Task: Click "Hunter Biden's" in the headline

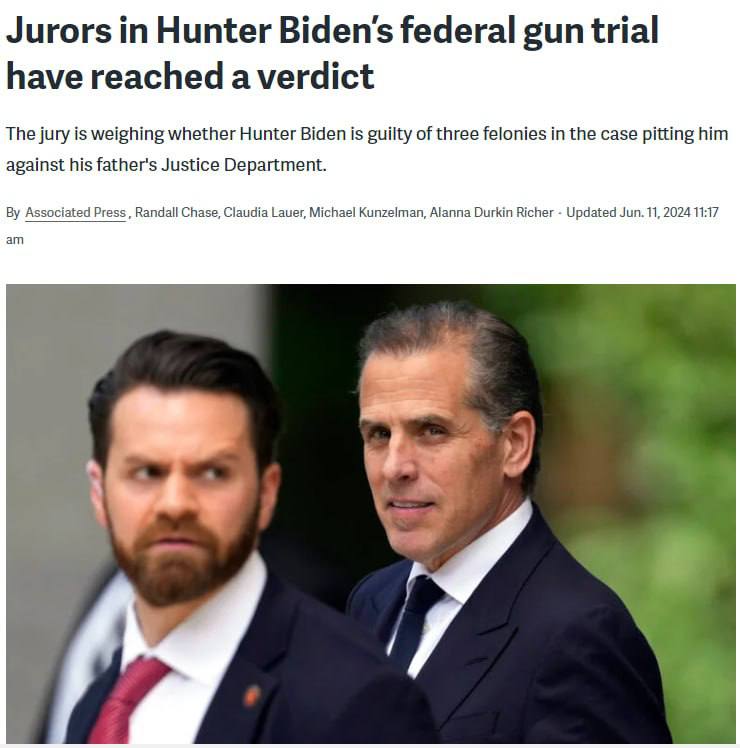Action: (274, 31)
